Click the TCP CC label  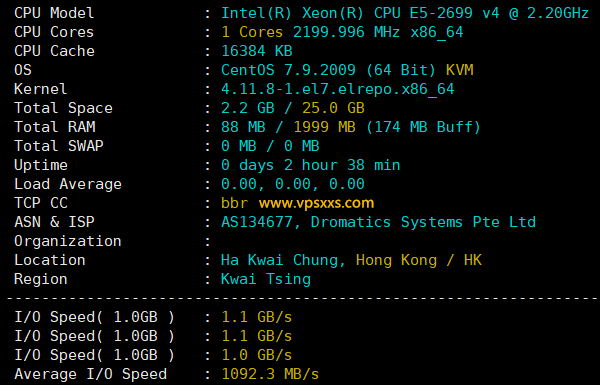pyautogui.click(x=41, y=203)
